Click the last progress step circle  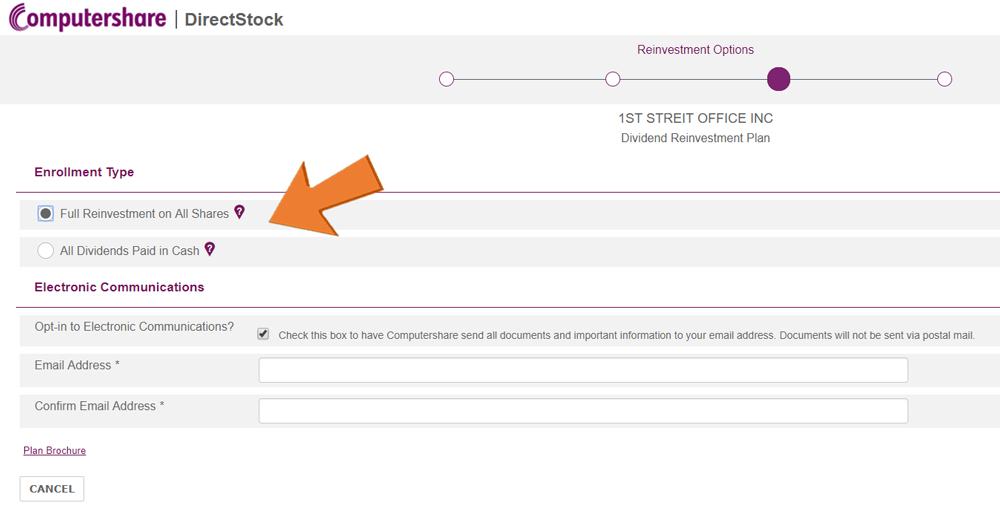pyautogui.click(x=945, y=79)
